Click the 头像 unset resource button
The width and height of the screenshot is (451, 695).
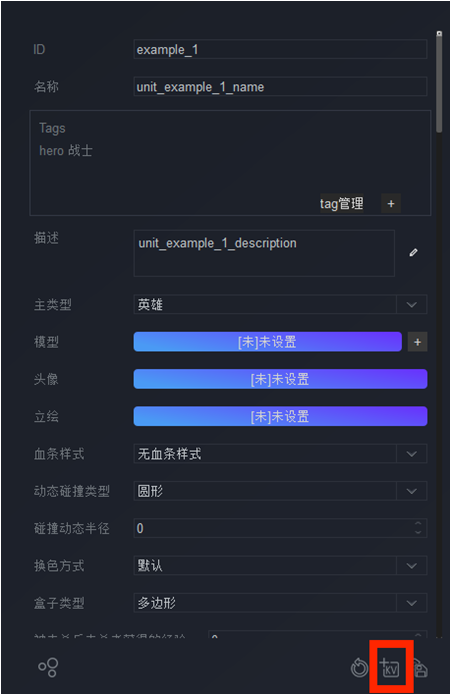point(280,379)
